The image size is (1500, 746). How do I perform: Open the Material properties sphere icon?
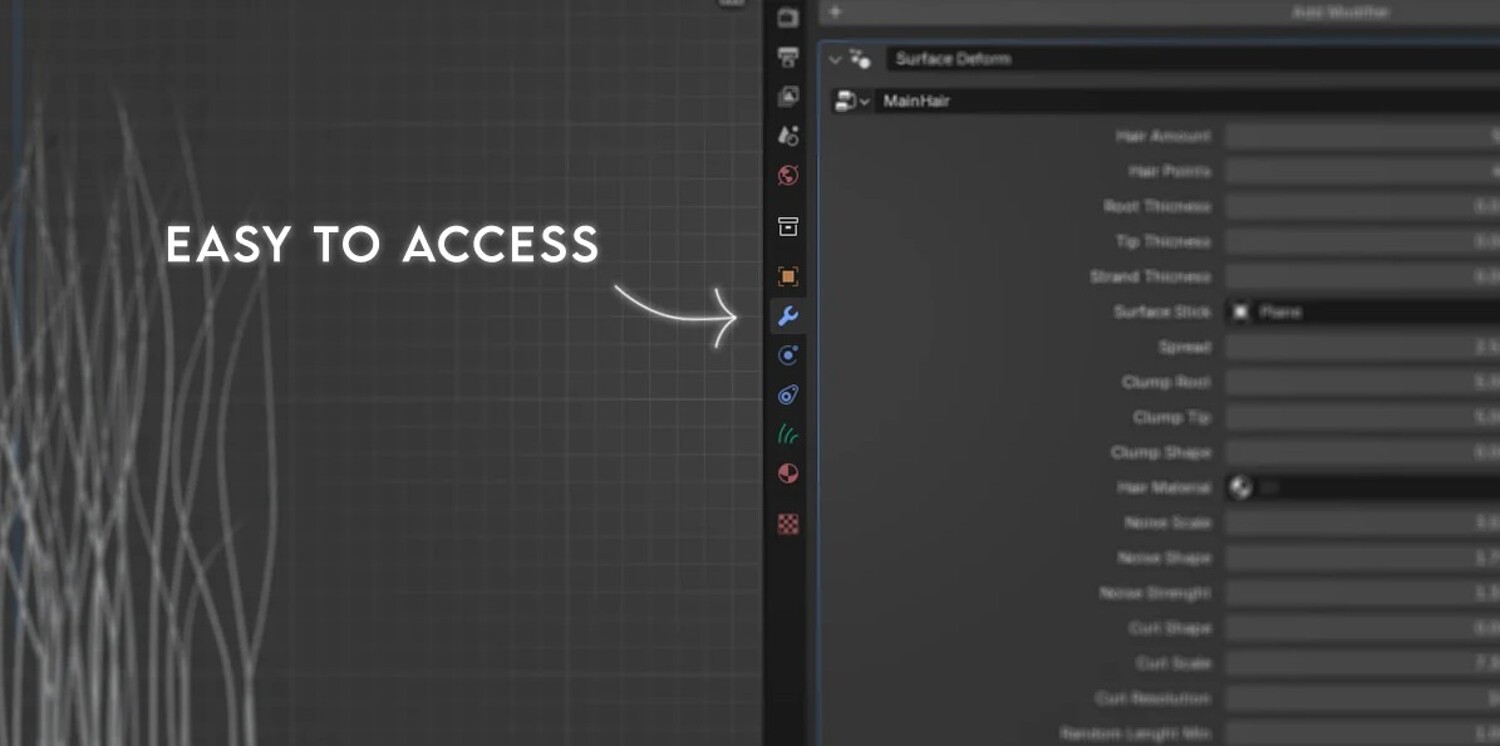tap(788, 474)
